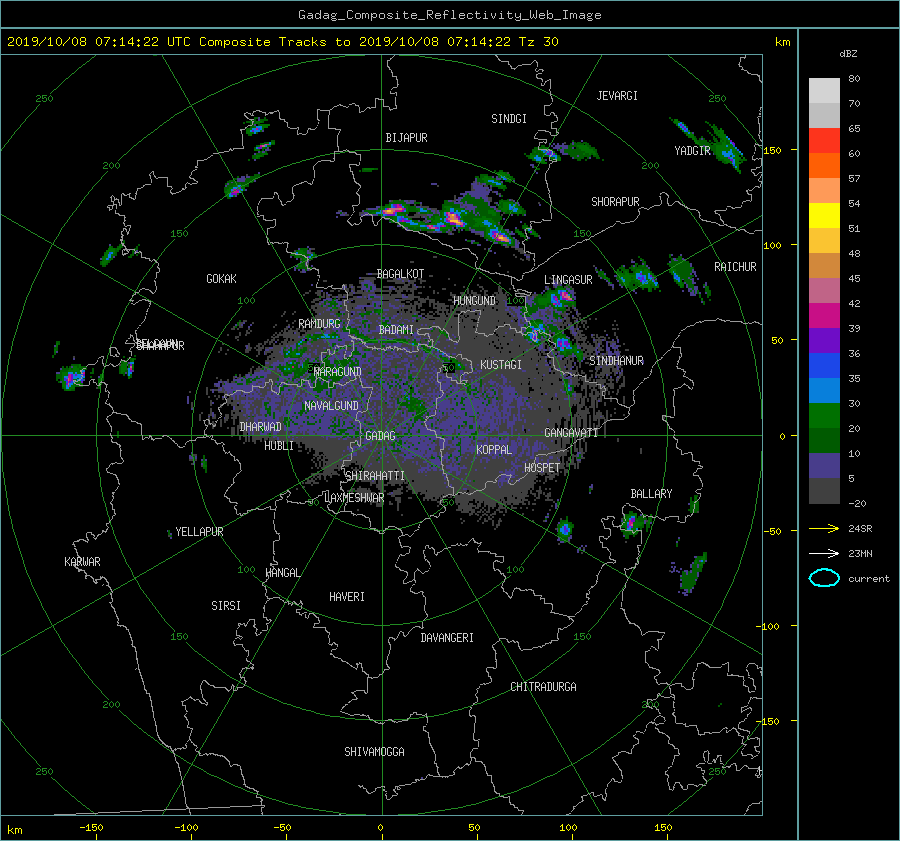
Task: Click the YADGIR city label
Action: click(692, 150)
